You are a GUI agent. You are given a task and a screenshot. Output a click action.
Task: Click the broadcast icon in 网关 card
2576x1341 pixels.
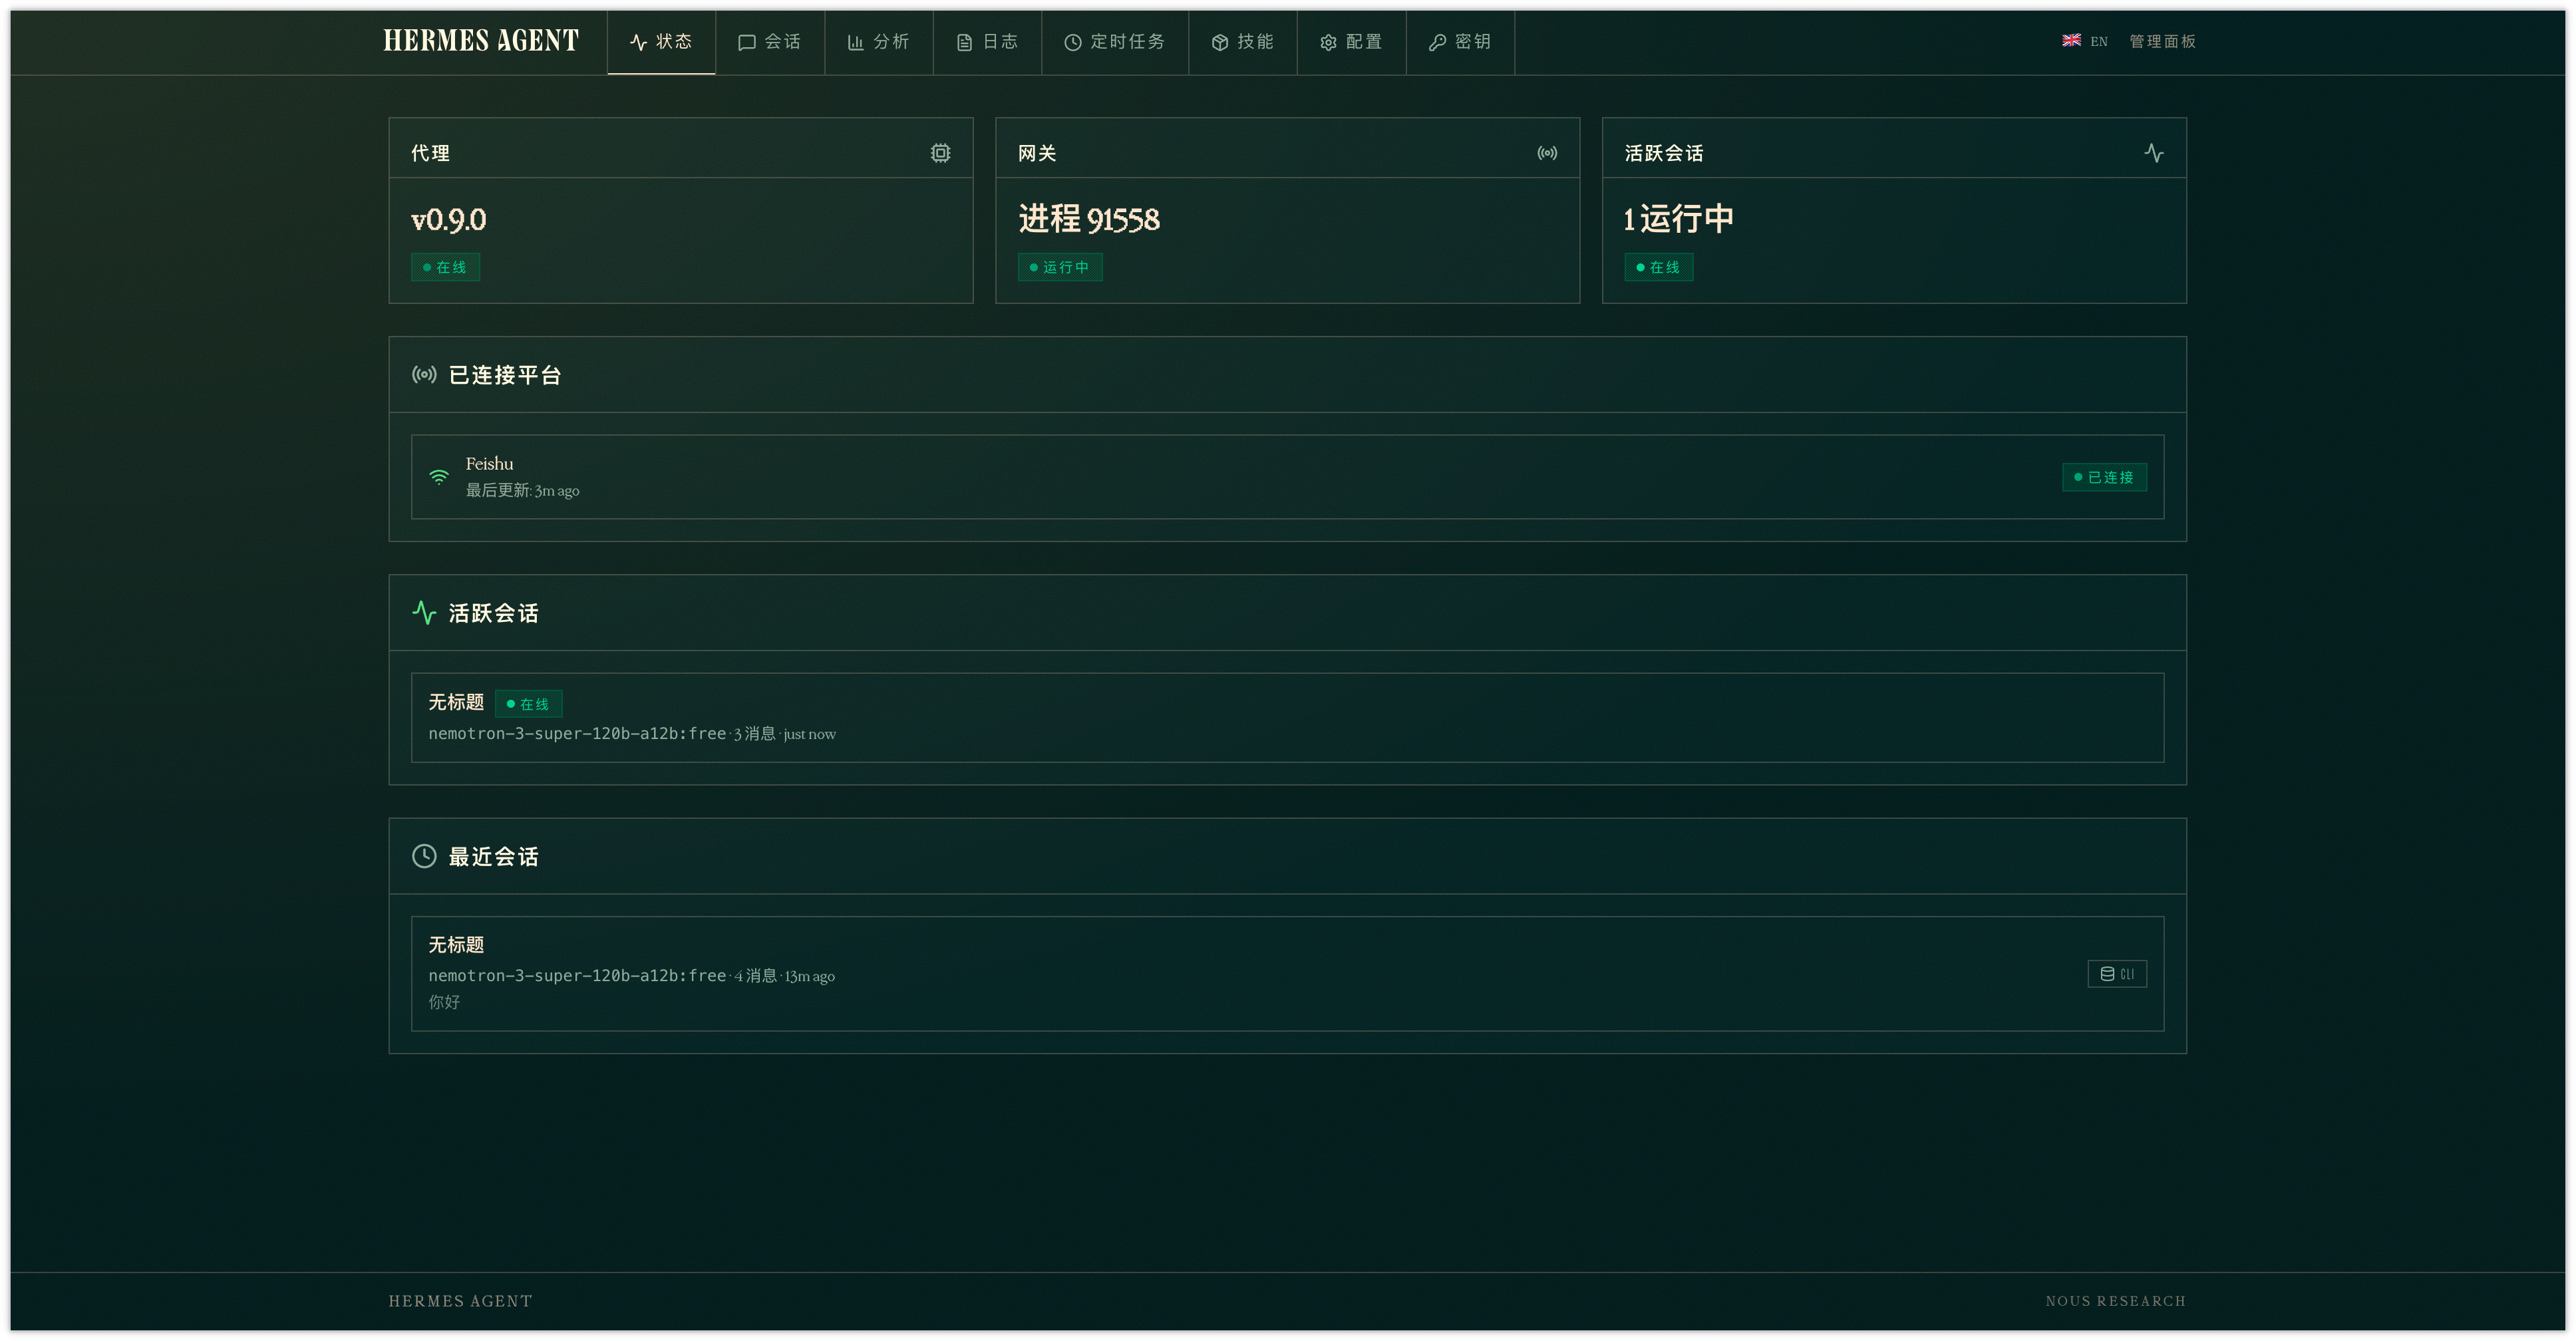(x=1547, y=153)
